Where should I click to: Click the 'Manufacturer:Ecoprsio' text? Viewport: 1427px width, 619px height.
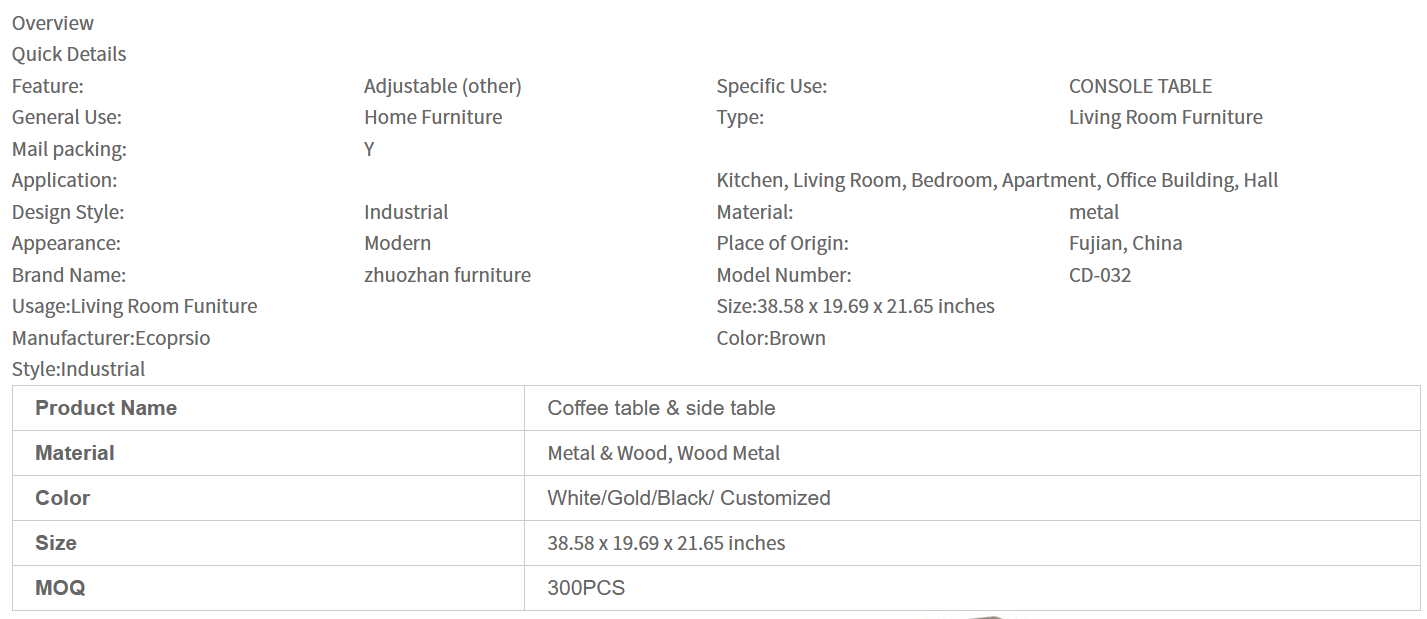[111, 338]
